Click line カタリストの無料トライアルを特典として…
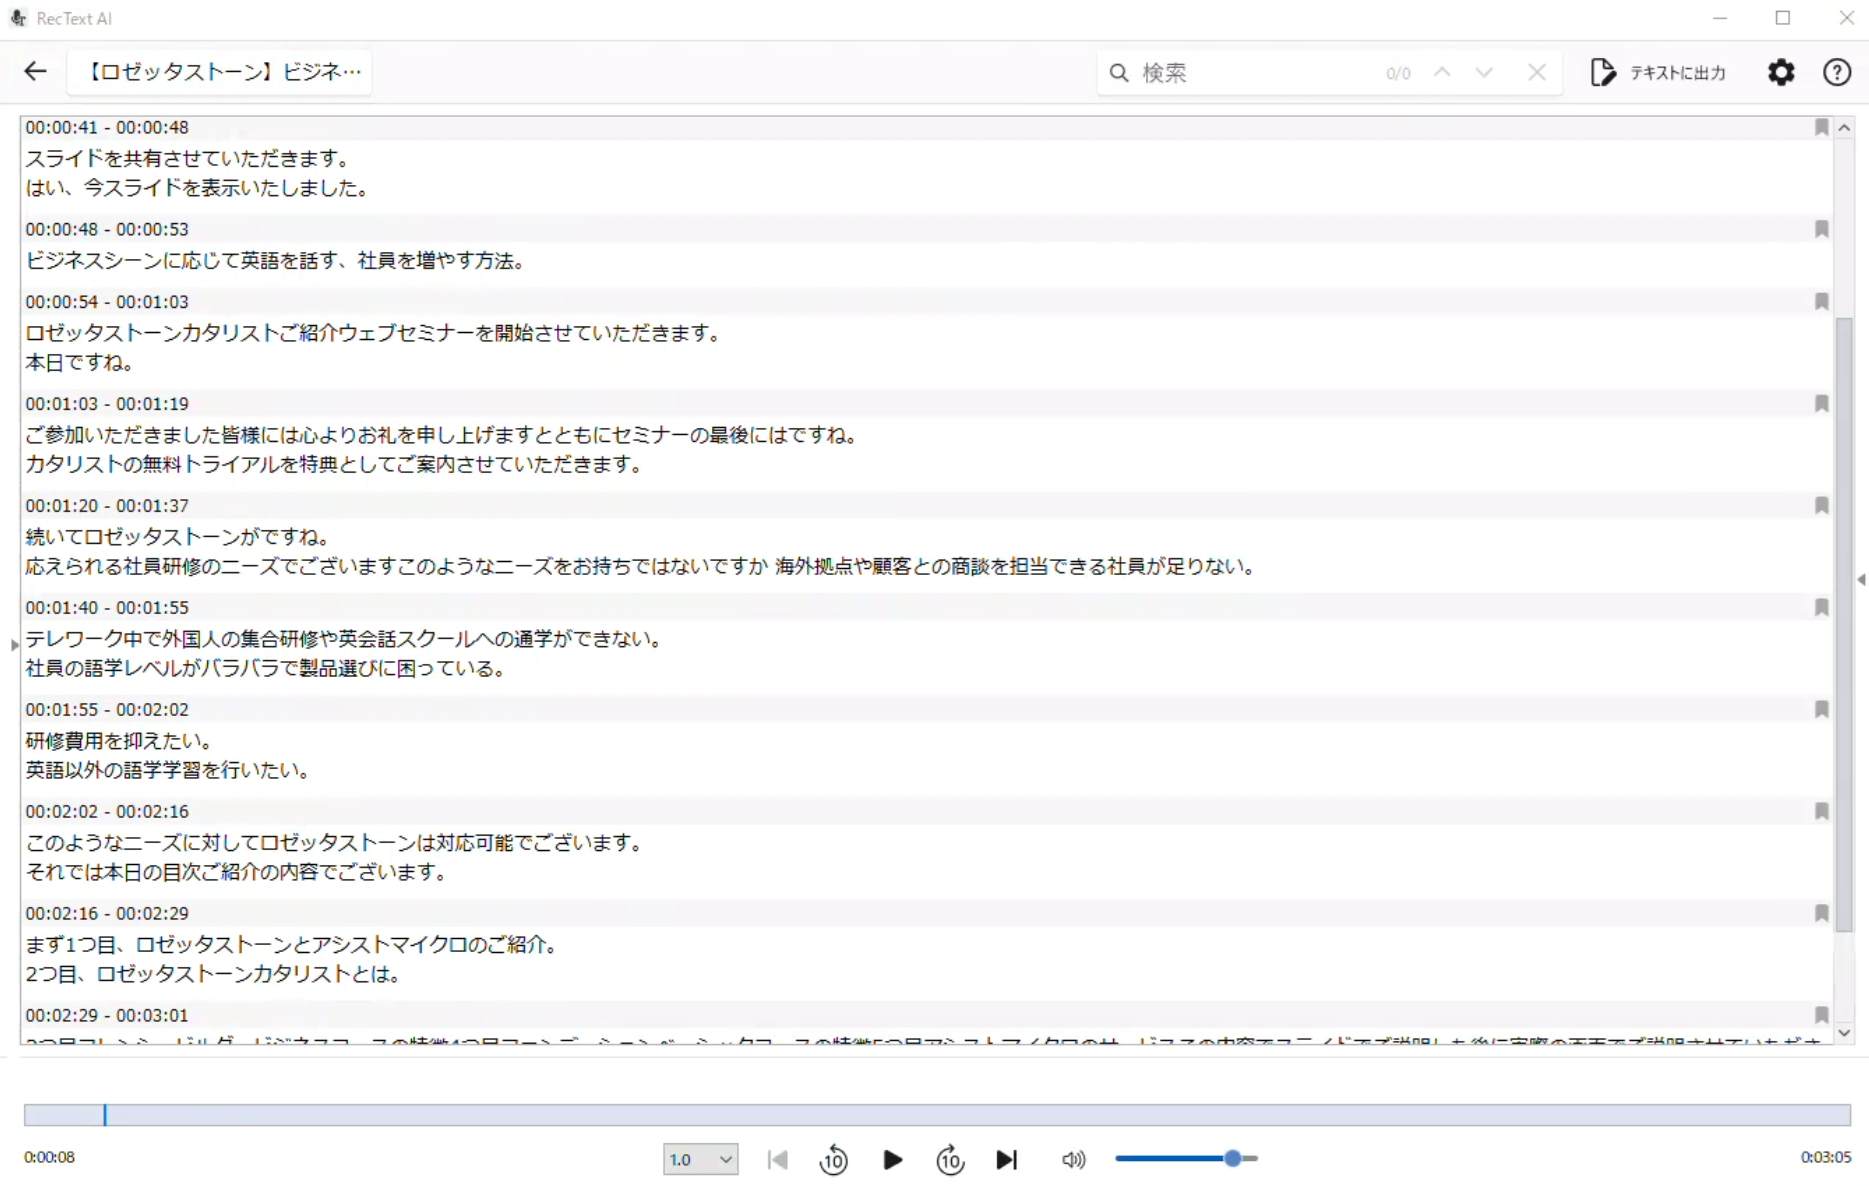The image size is (1869, 1186). (x=334, y=464)
